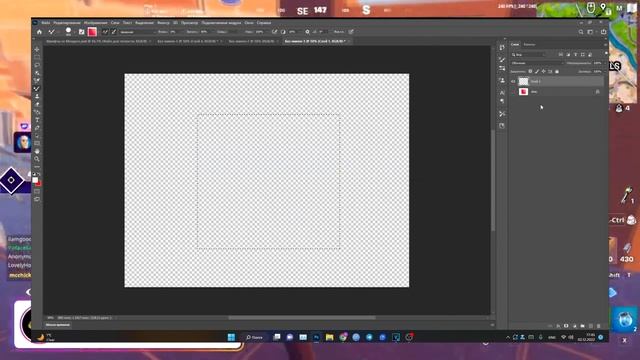Toggle Quick Mask mode
This screenshot has width=640, height=360.
click(x=37, y=191)
